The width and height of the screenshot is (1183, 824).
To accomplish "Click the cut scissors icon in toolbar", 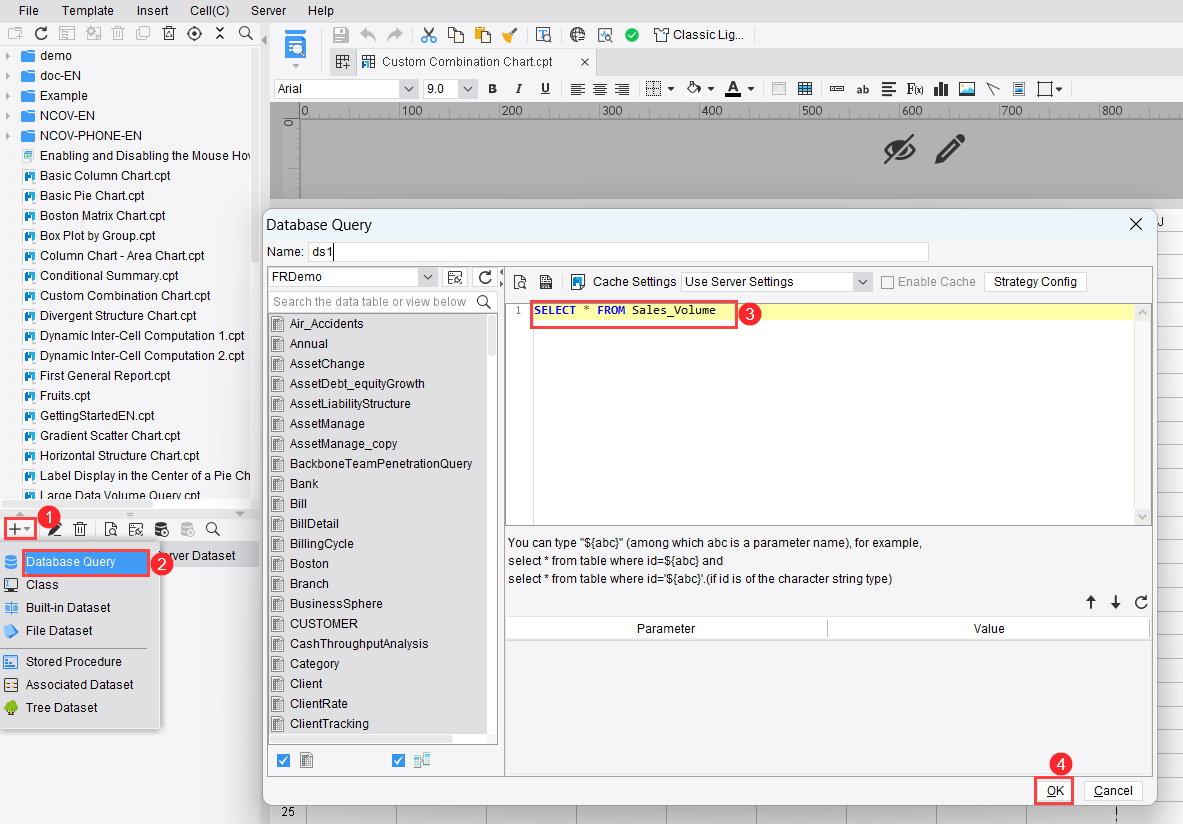I will [x=429, y=35].
